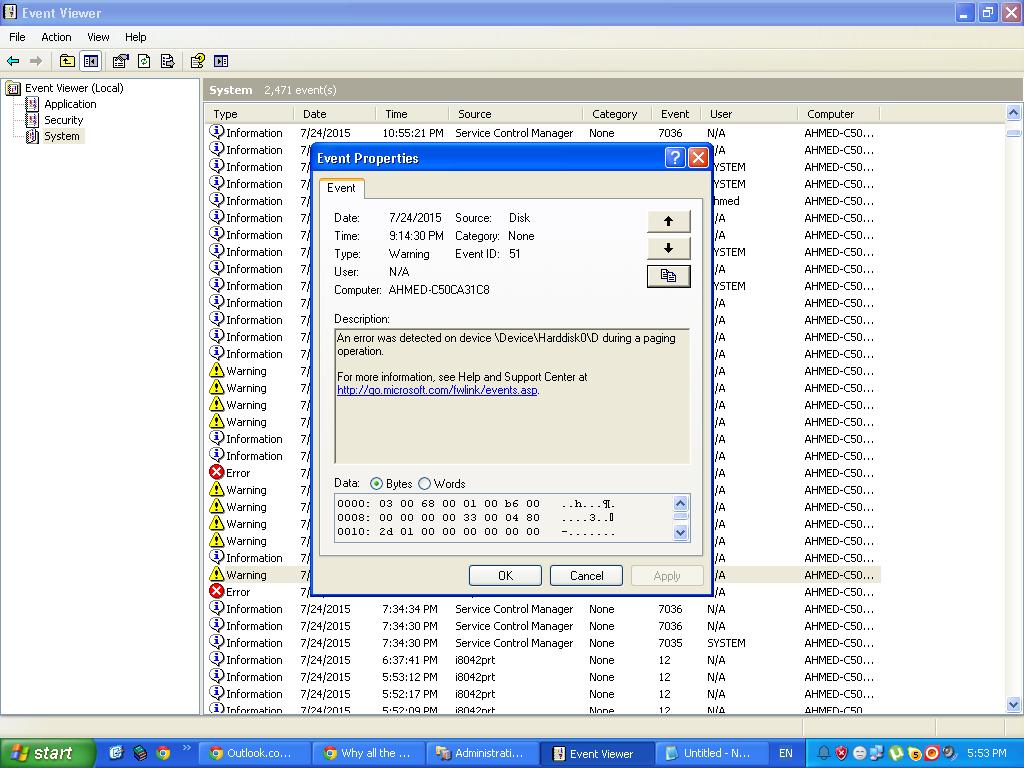Go to next event with down arrow
This screenshot has width=1024, height=768.
(668, 248)
